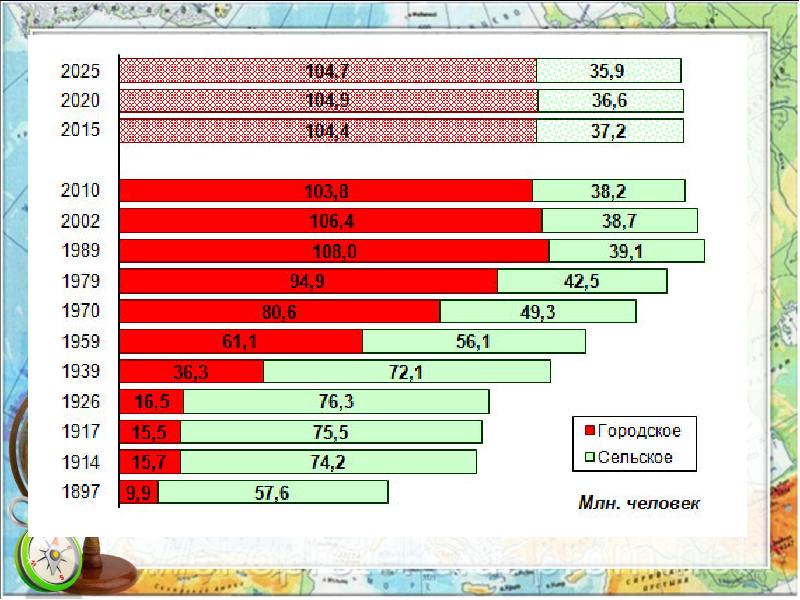Click the 104,7 urban bar for 2025

coord(328,71)
